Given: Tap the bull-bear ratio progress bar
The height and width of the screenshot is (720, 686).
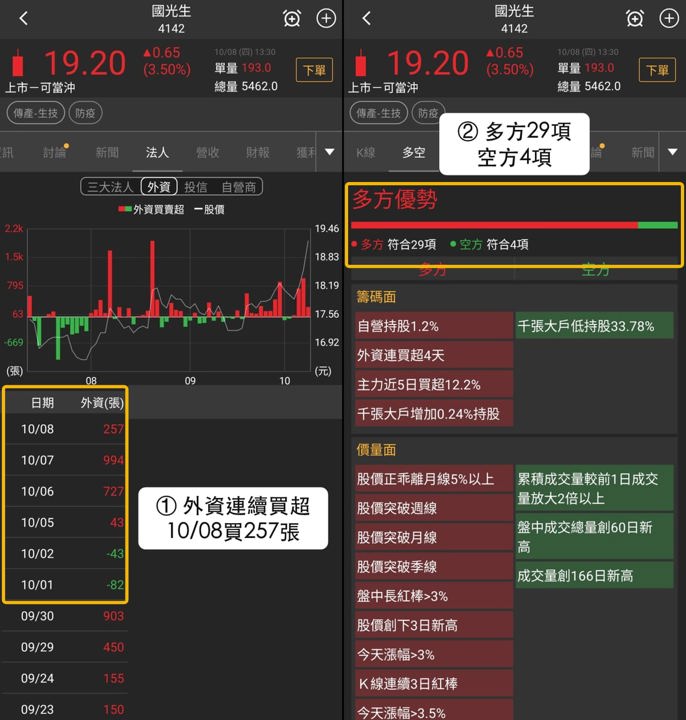Looking at the screenshot, I should (514, 225).
